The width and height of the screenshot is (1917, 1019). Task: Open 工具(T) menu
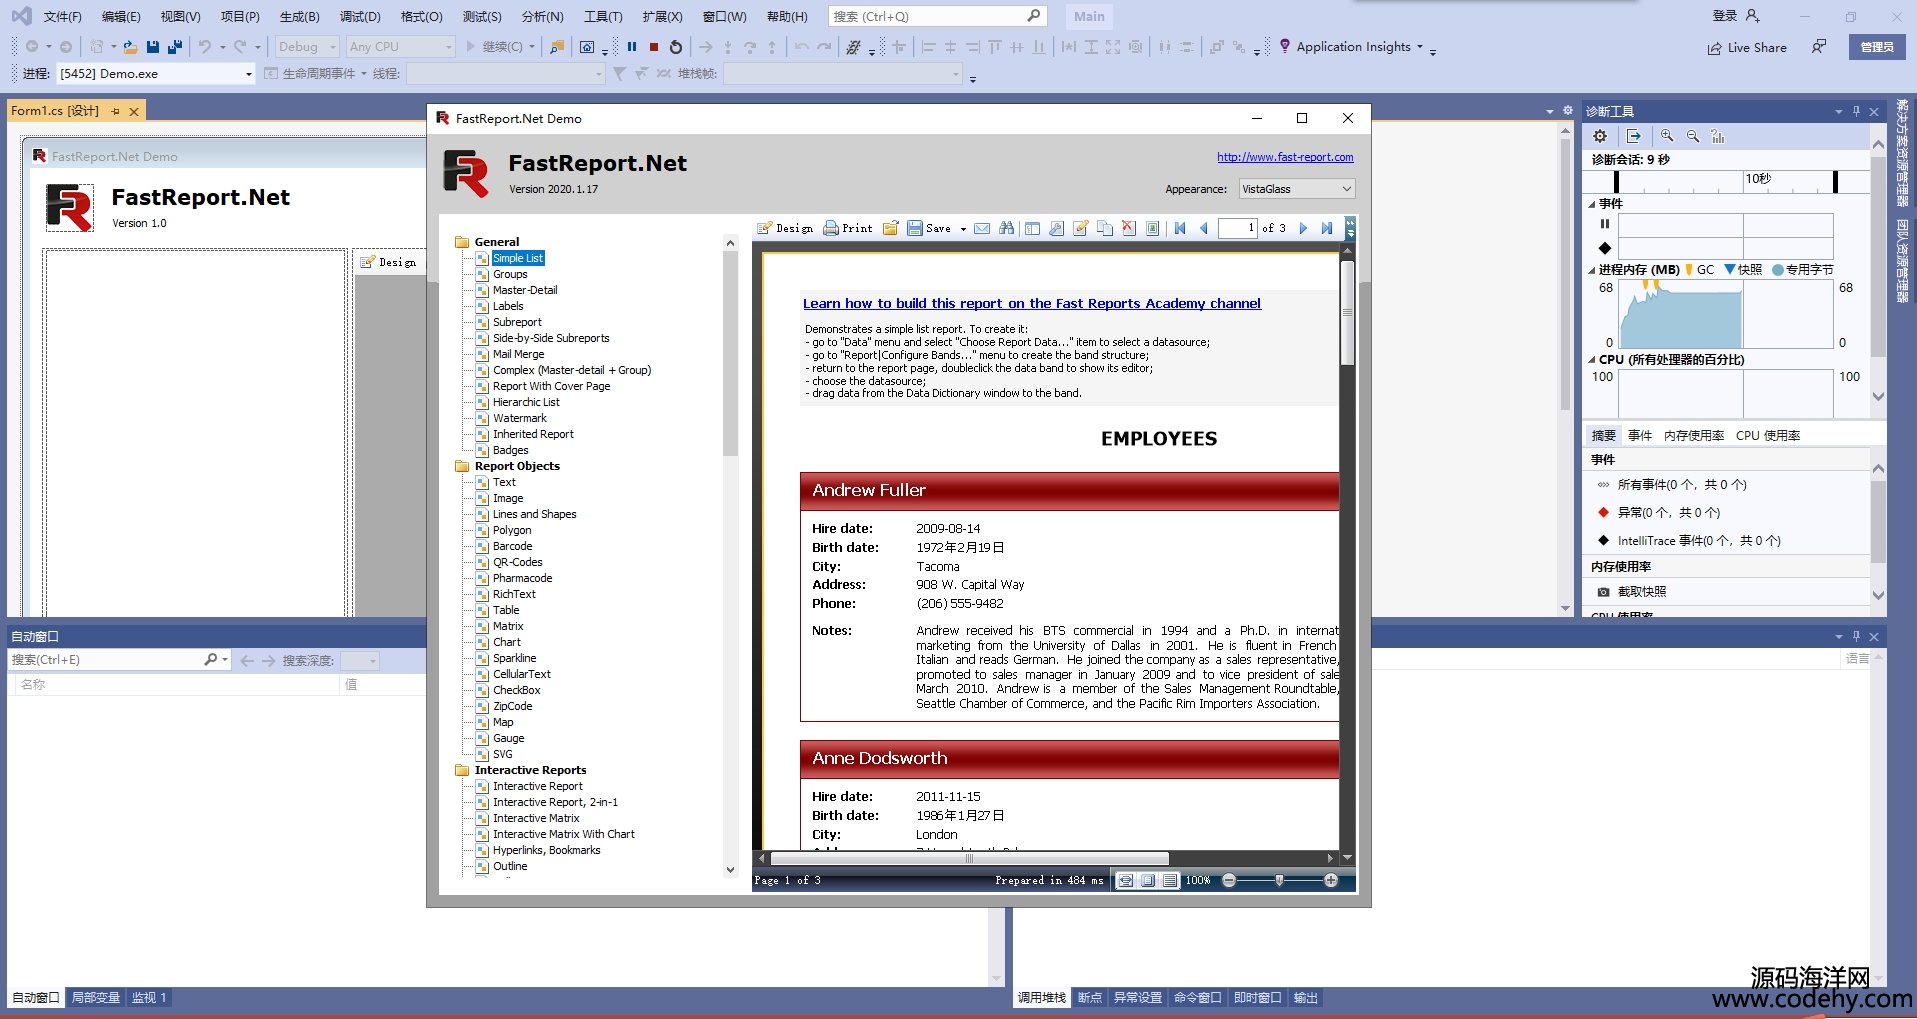[603, 16]
